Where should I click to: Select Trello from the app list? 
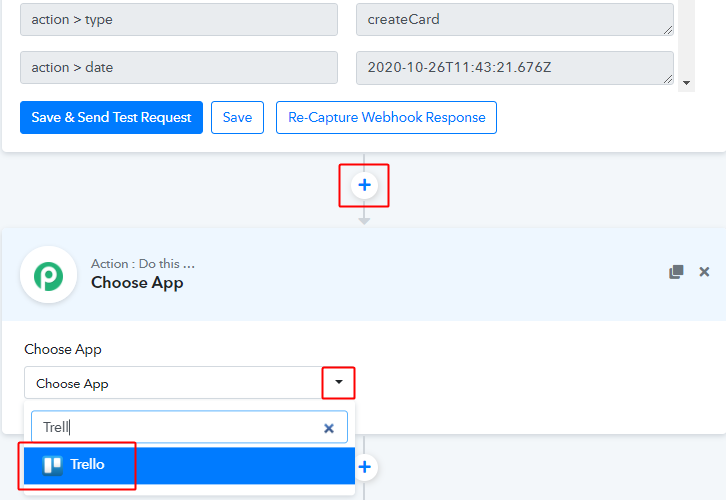pyautogui.click(x=189, y=465)
